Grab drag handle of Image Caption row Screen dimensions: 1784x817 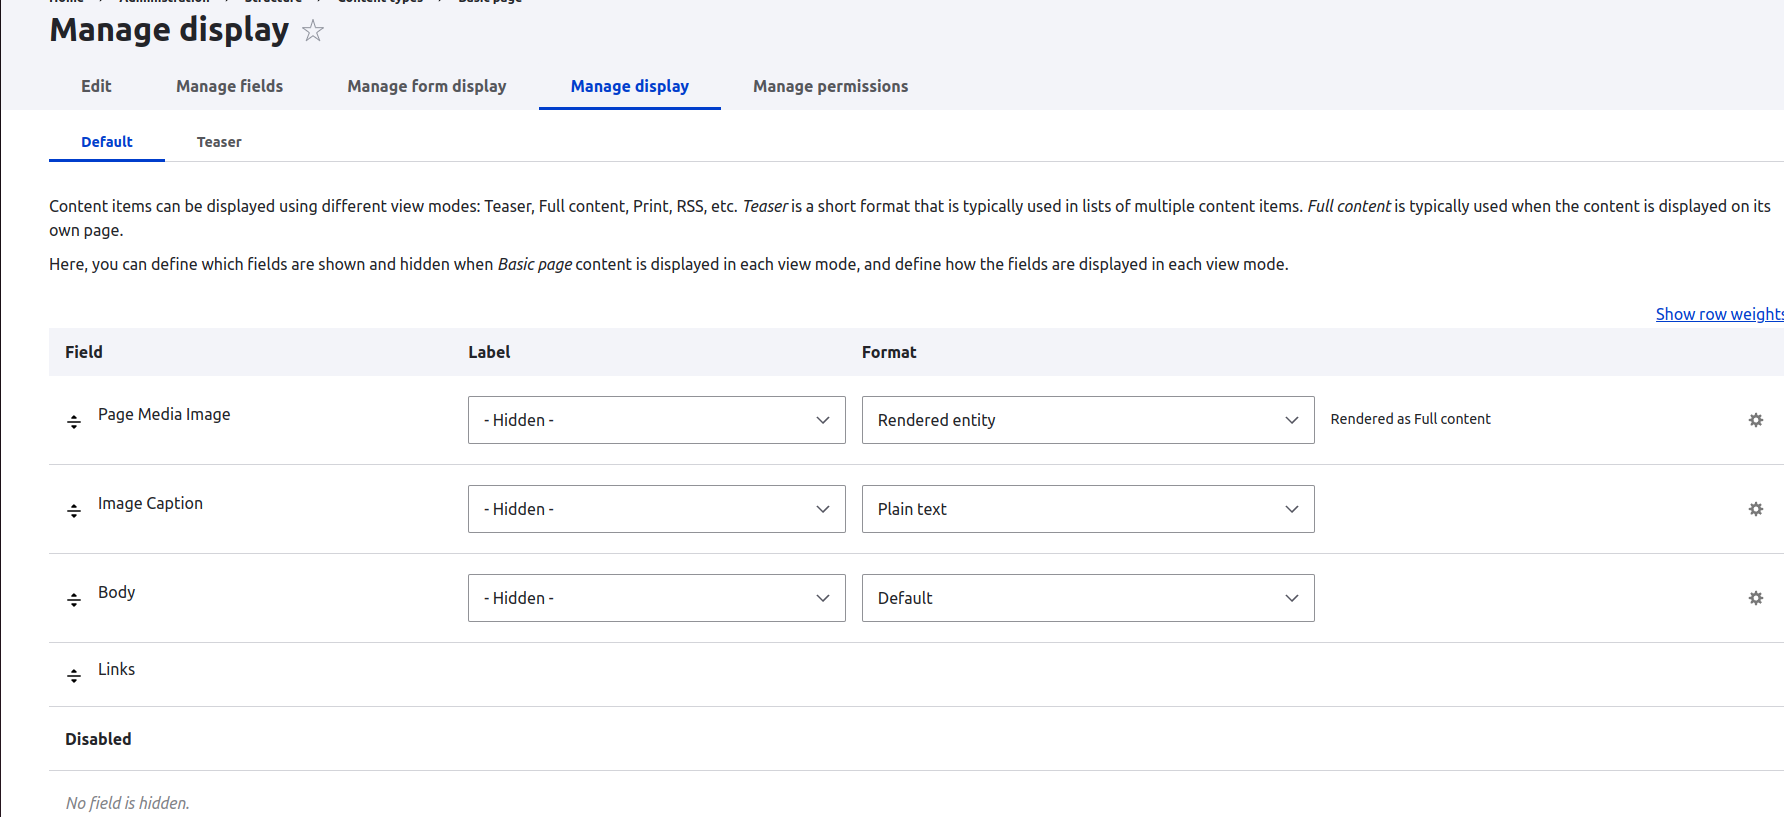tap(74, 511)
